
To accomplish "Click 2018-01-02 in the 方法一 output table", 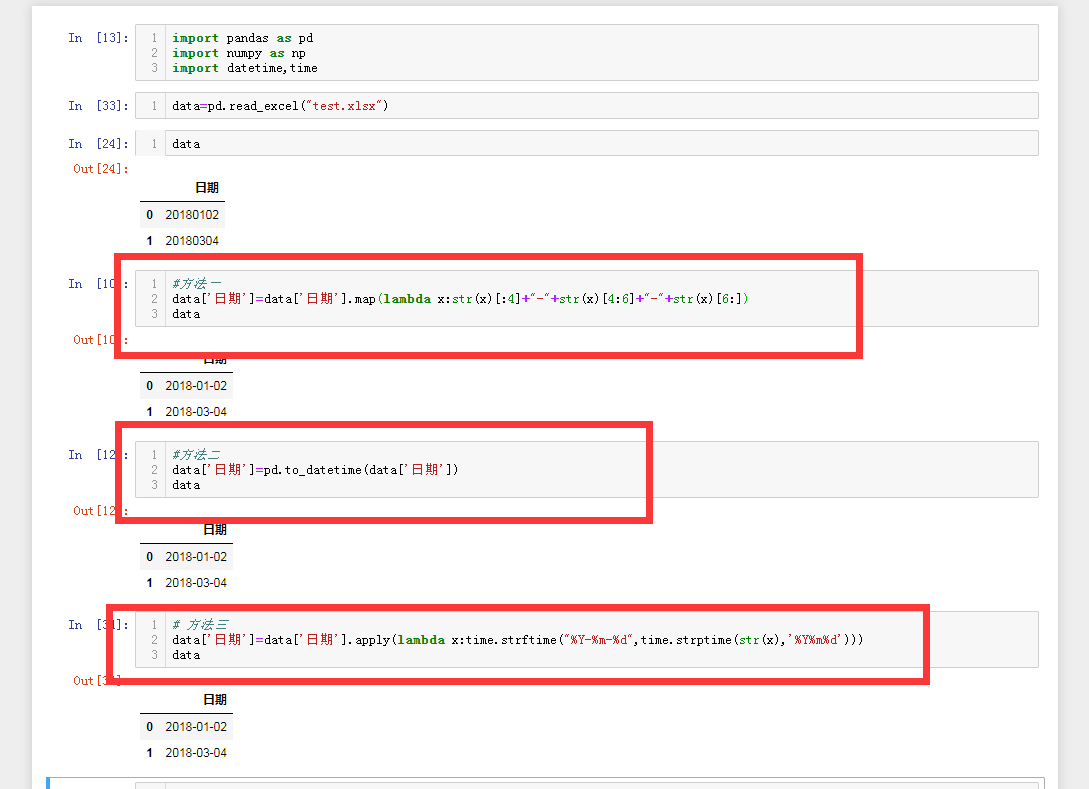I will point(196,385).
